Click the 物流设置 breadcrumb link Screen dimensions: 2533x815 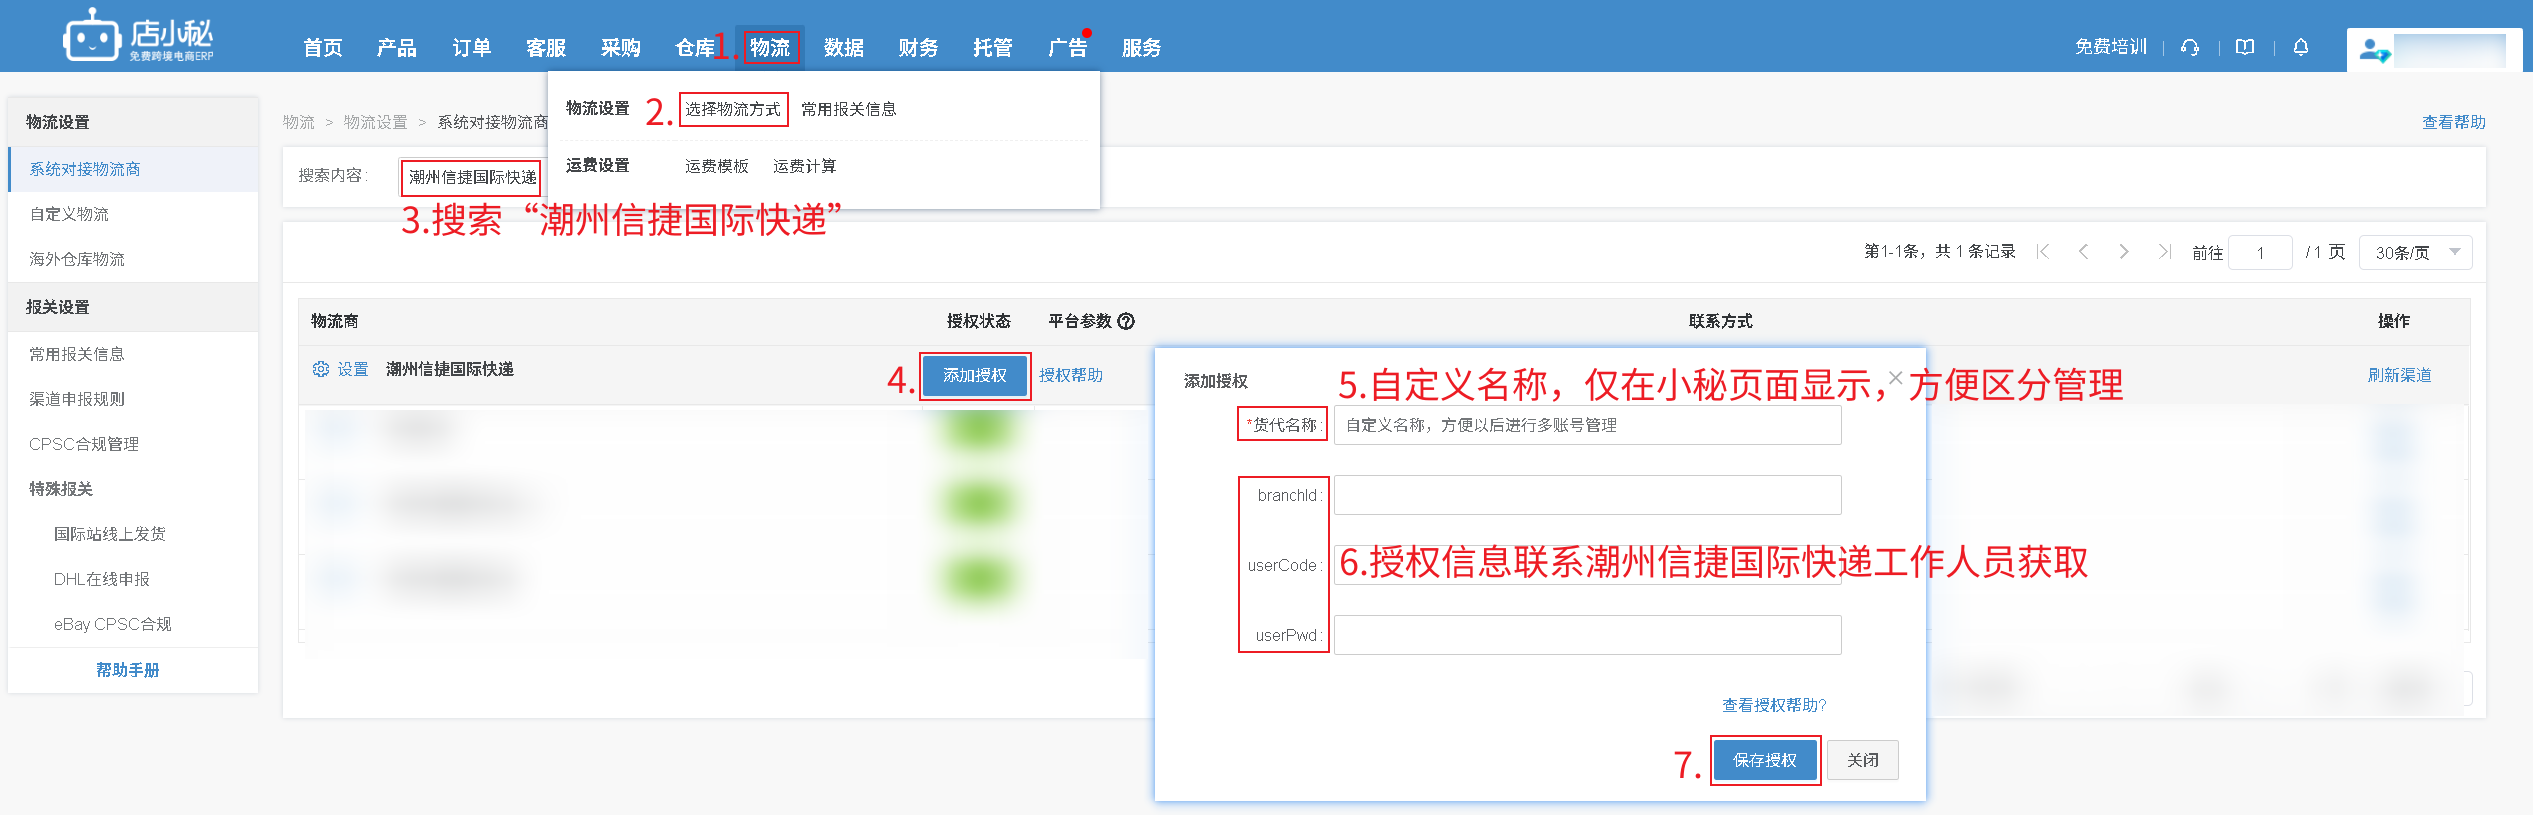click(376, 122)
